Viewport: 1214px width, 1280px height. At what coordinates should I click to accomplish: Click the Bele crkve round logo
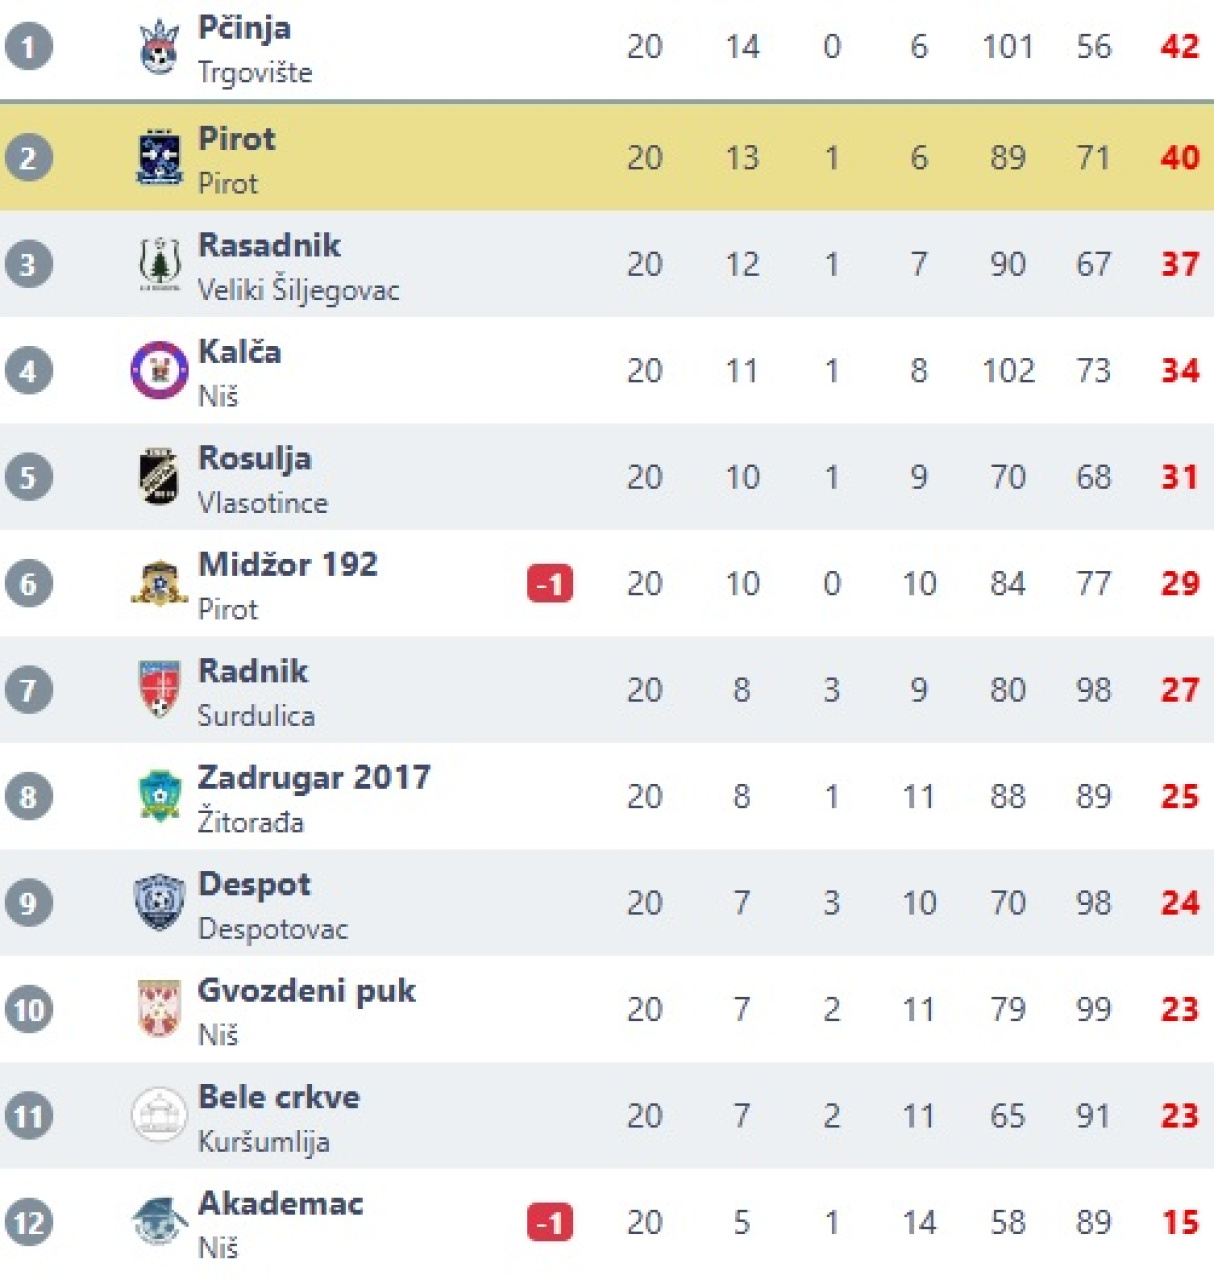[159, 1115]
